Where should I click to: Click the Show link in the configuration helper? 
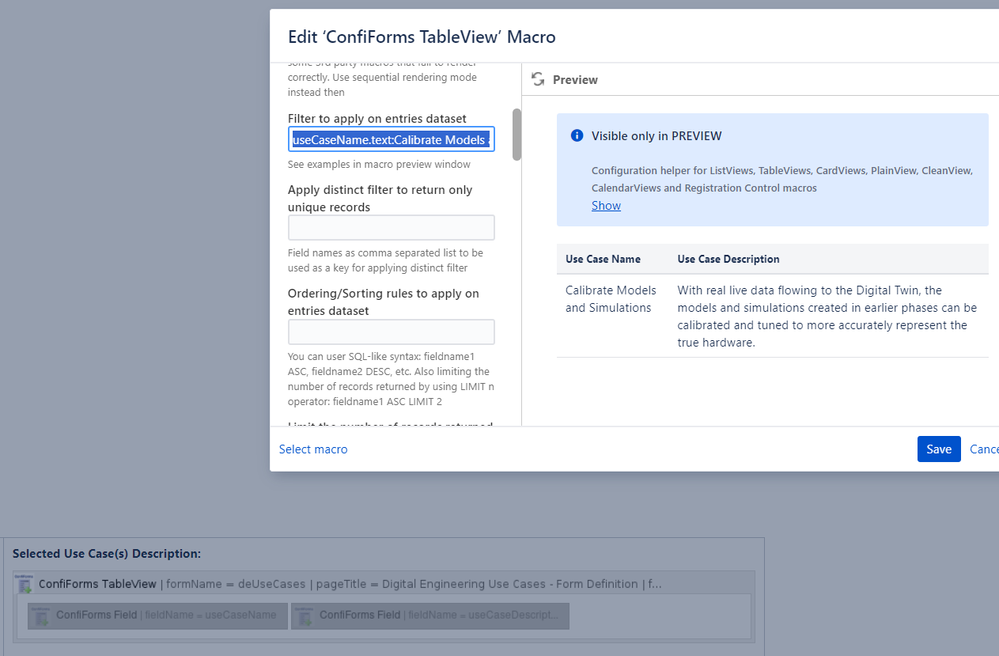[x=606, y=206]
